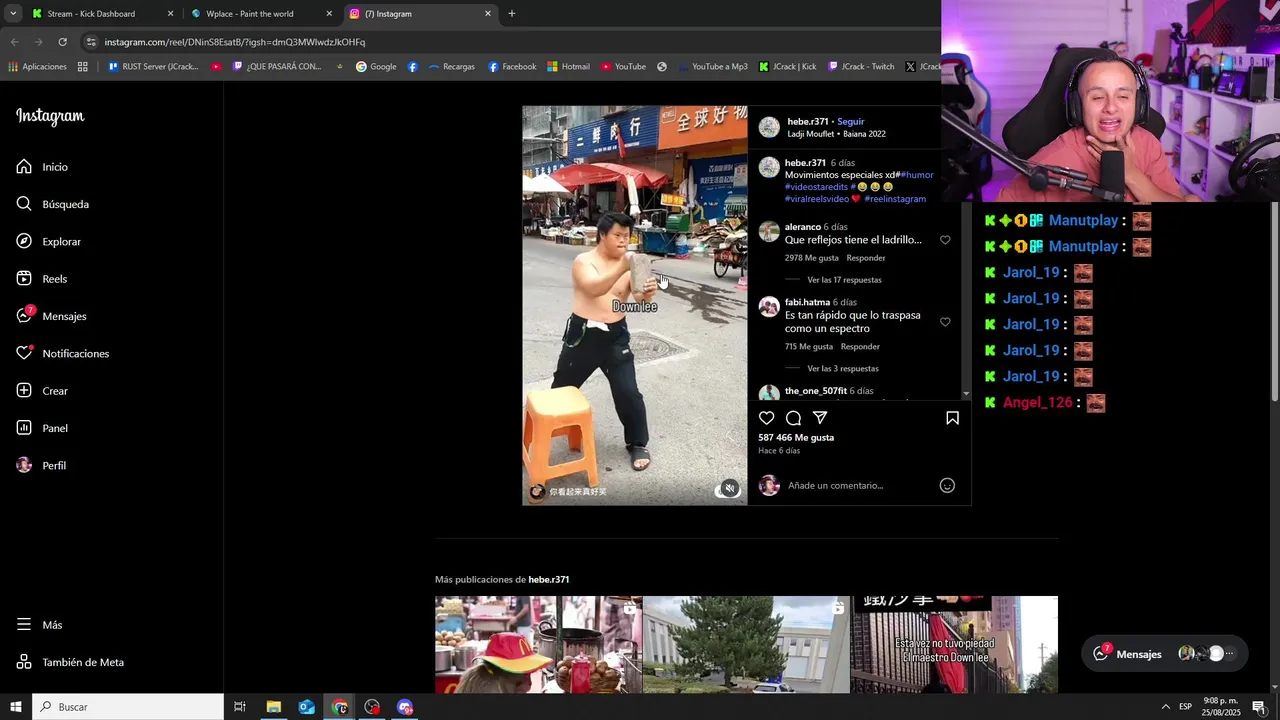
Task: Reload the page
Action: (62, 42)
